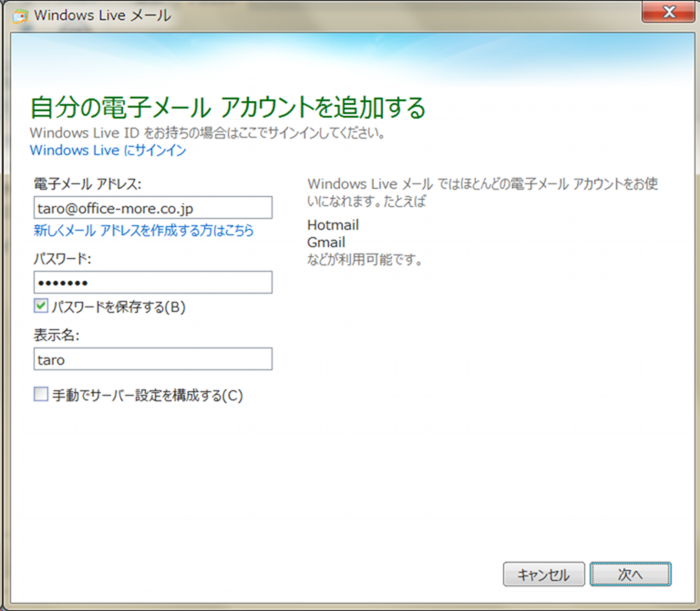The width and height of the screenshot is (700, 611).
Task: Open 新しくメール アドレスを作成する方はこちら link
Action: 144,230
